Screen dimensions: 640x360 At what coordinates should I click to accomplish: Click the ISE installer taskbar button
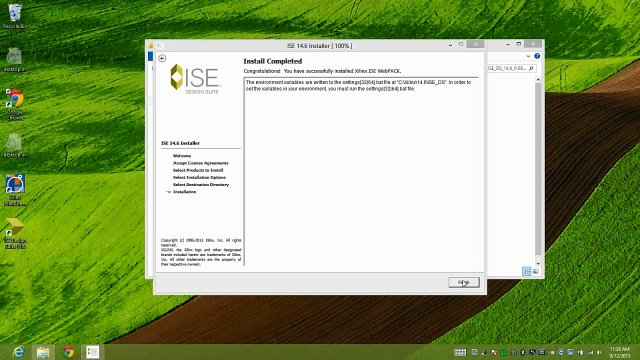coord(93,352)
